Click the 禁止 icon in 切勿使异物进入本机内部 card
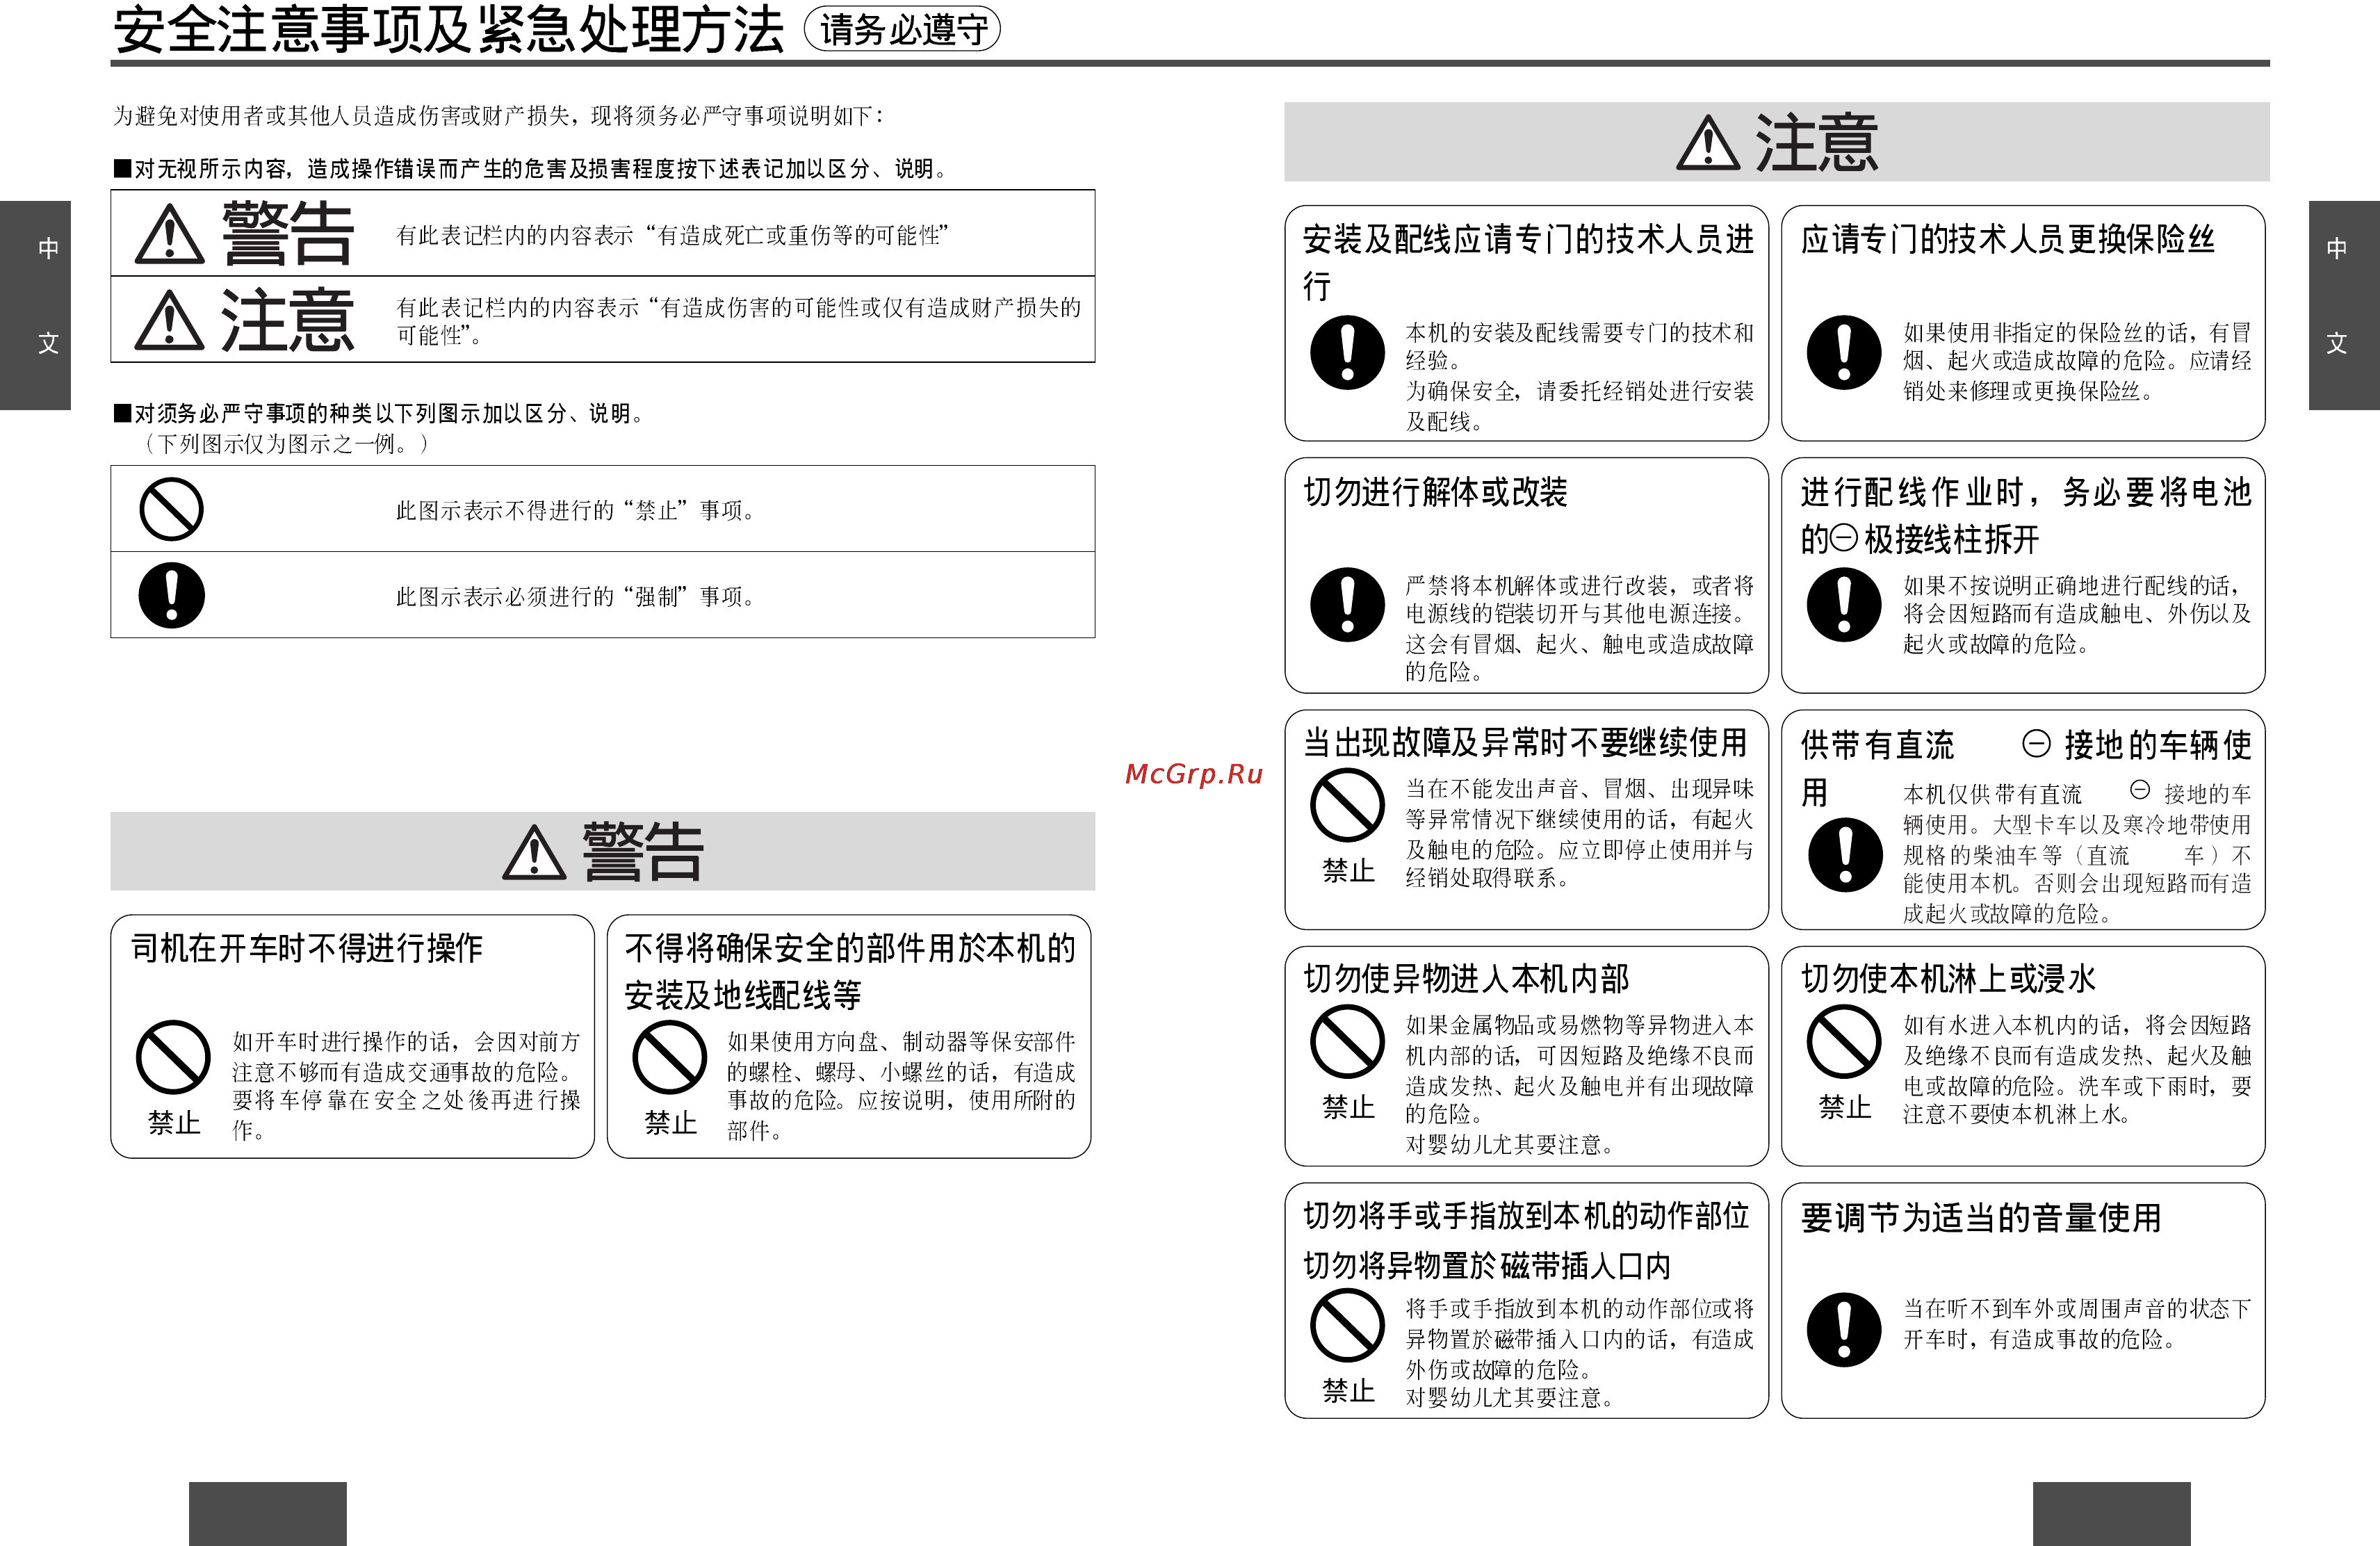The image size is (2380, 1546). [1347, 1041]
